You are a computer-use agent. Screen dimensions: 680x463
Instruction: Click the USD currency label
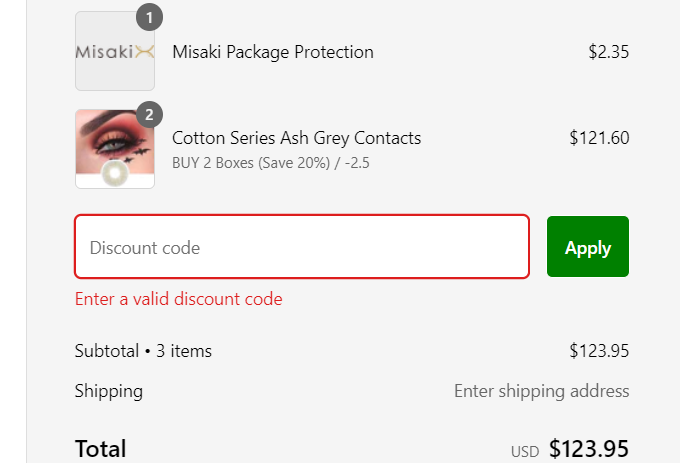(x=525, y=452)
